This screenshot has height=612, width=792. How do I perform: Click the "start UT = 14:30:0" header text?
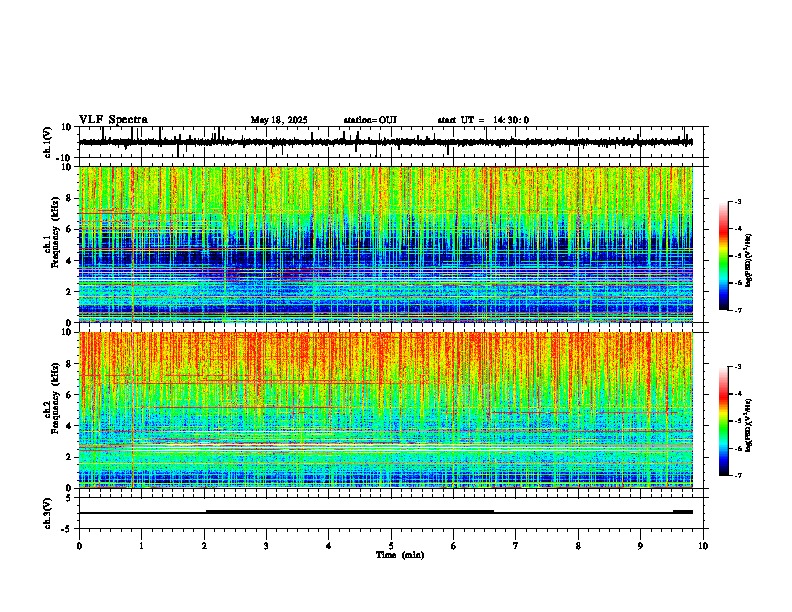(x=483, y=120)
